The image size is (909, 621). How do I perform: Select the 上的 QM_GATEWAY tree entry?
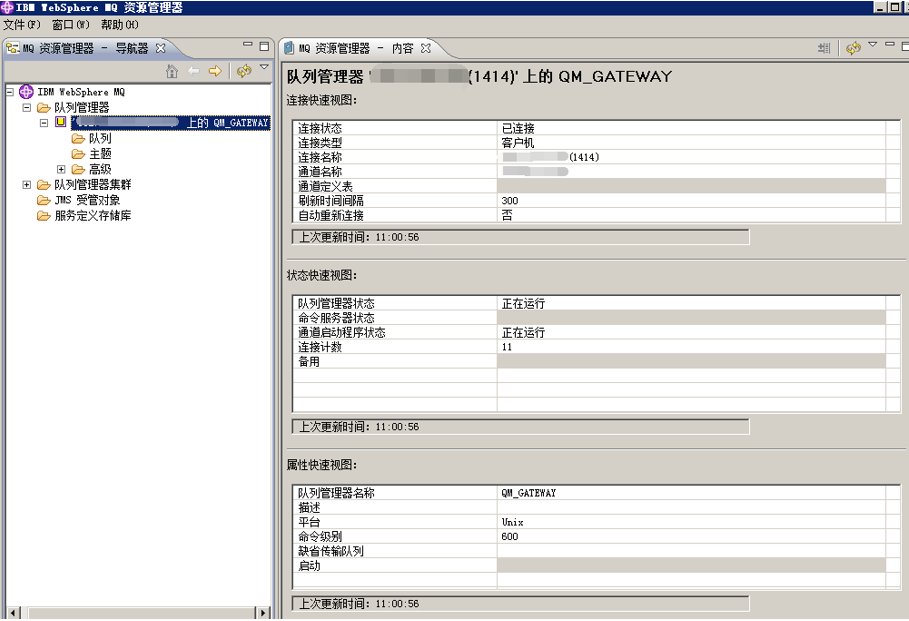click(x=171, y=122)
